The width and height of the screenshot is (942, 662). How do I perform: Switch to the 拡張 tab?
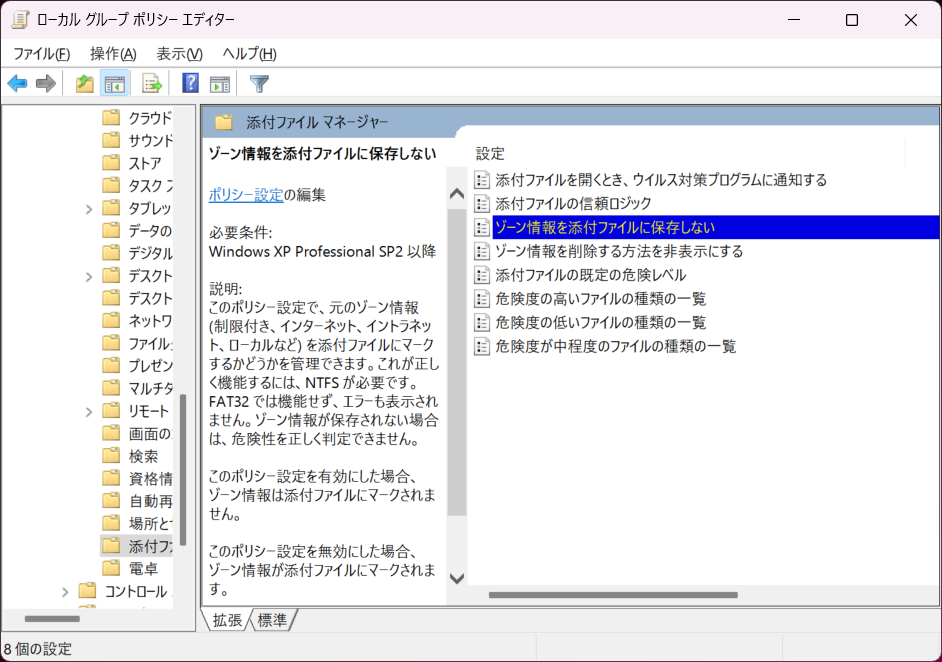pyautogui.click(x=228, y=620)
